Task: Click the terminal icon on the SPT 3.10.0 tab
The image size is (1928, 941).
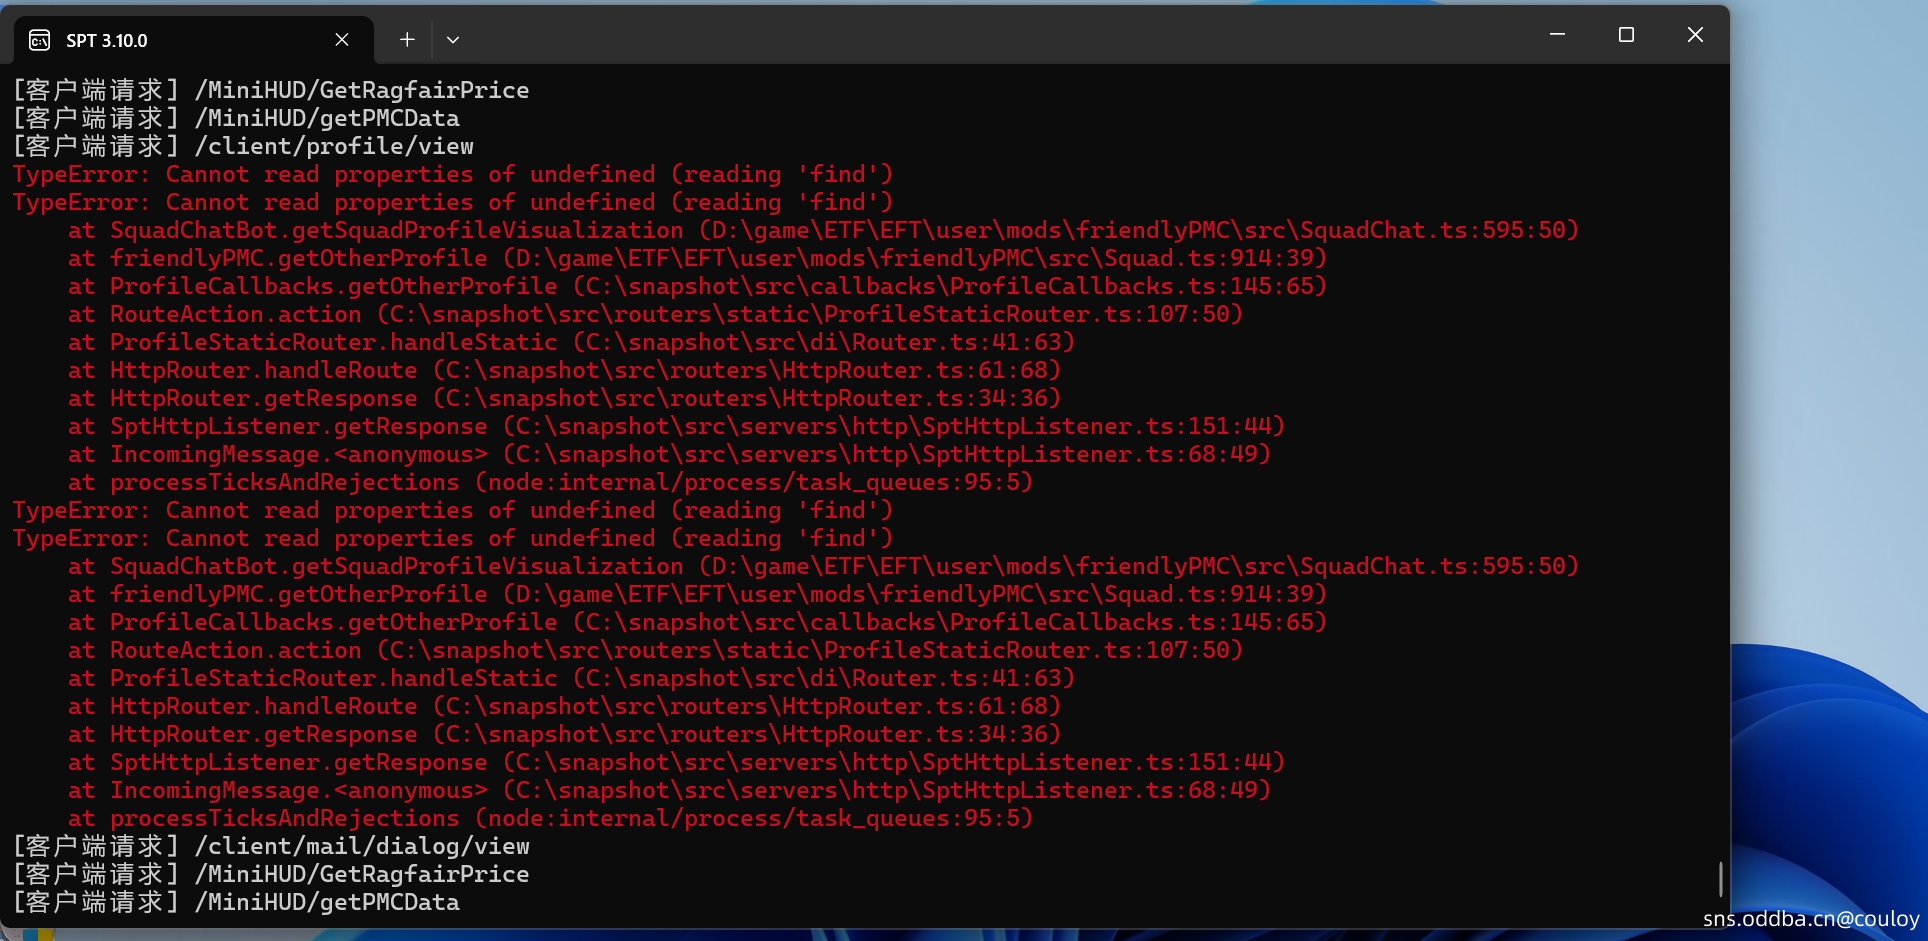Action: 40,40
